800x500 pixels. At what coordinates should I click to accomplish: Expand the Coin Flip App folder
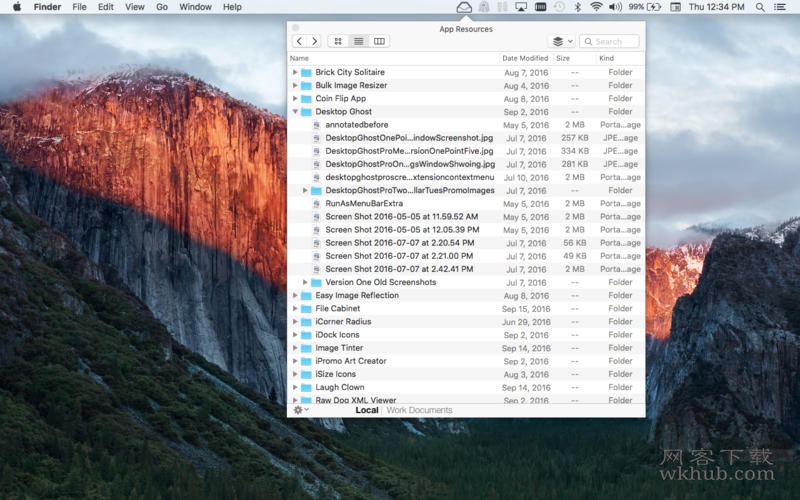pyautogui.click(x=295, y=98)
